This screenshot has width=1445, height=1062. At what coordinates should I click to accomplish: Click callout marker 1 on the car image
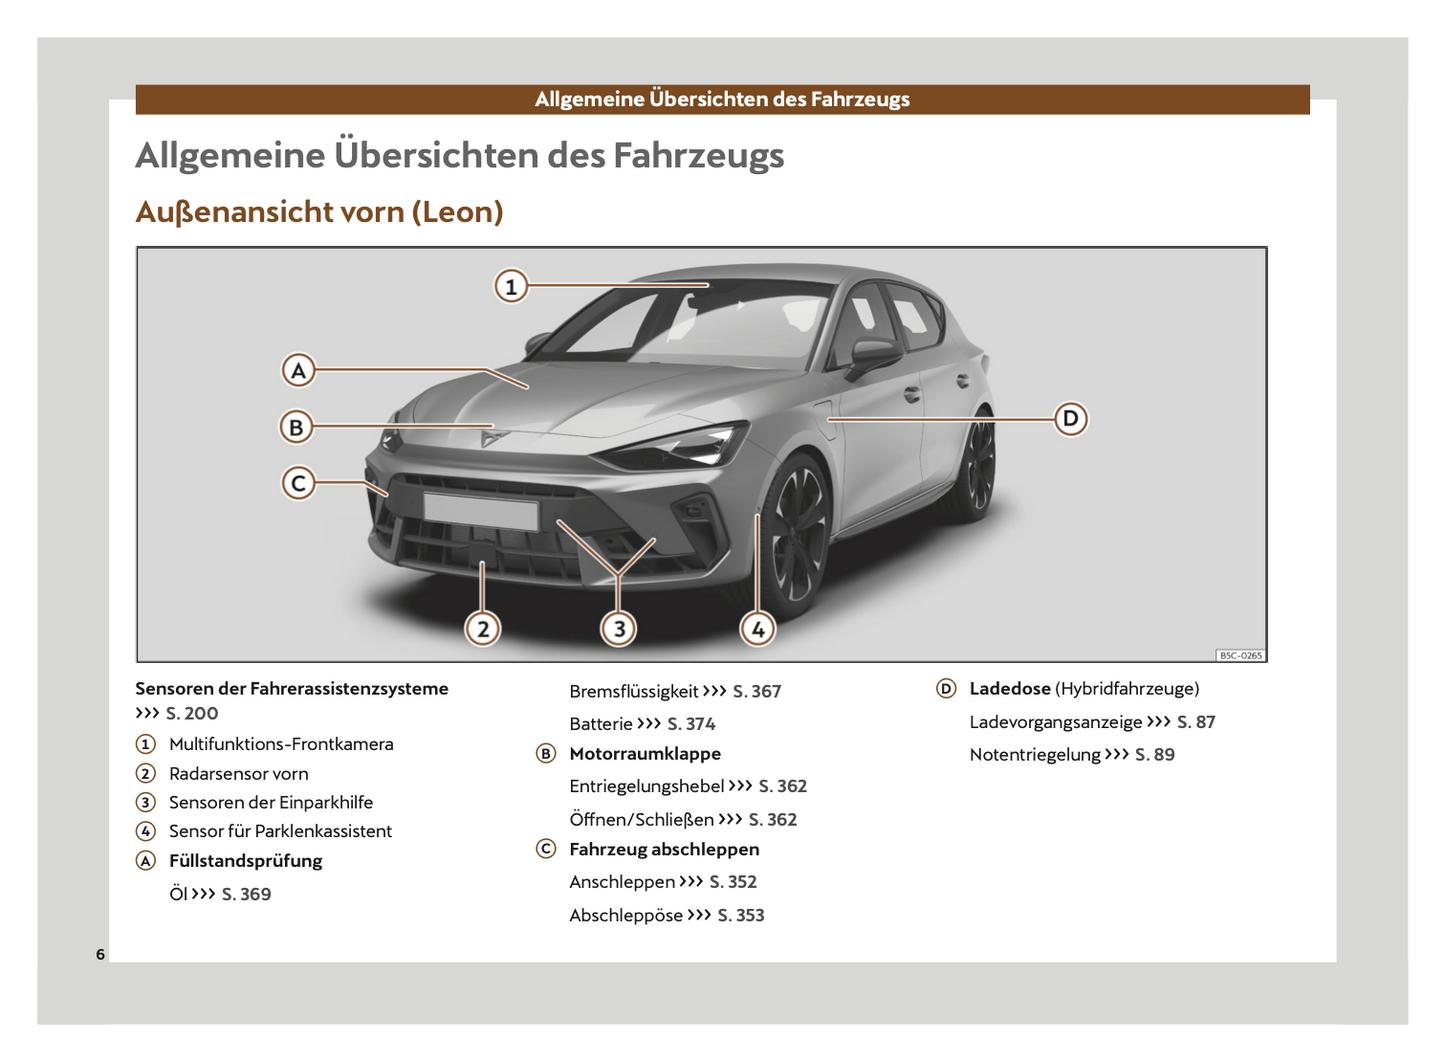coord(511,287)
